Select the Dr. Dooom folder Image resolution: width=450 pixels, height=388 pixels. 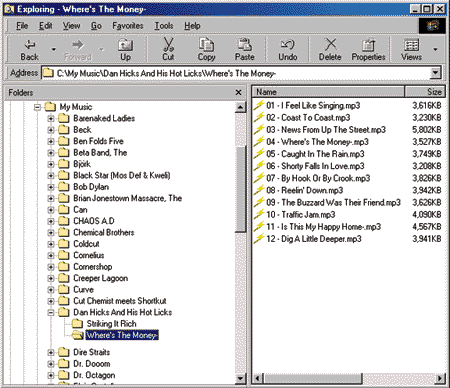pos(92,364)
